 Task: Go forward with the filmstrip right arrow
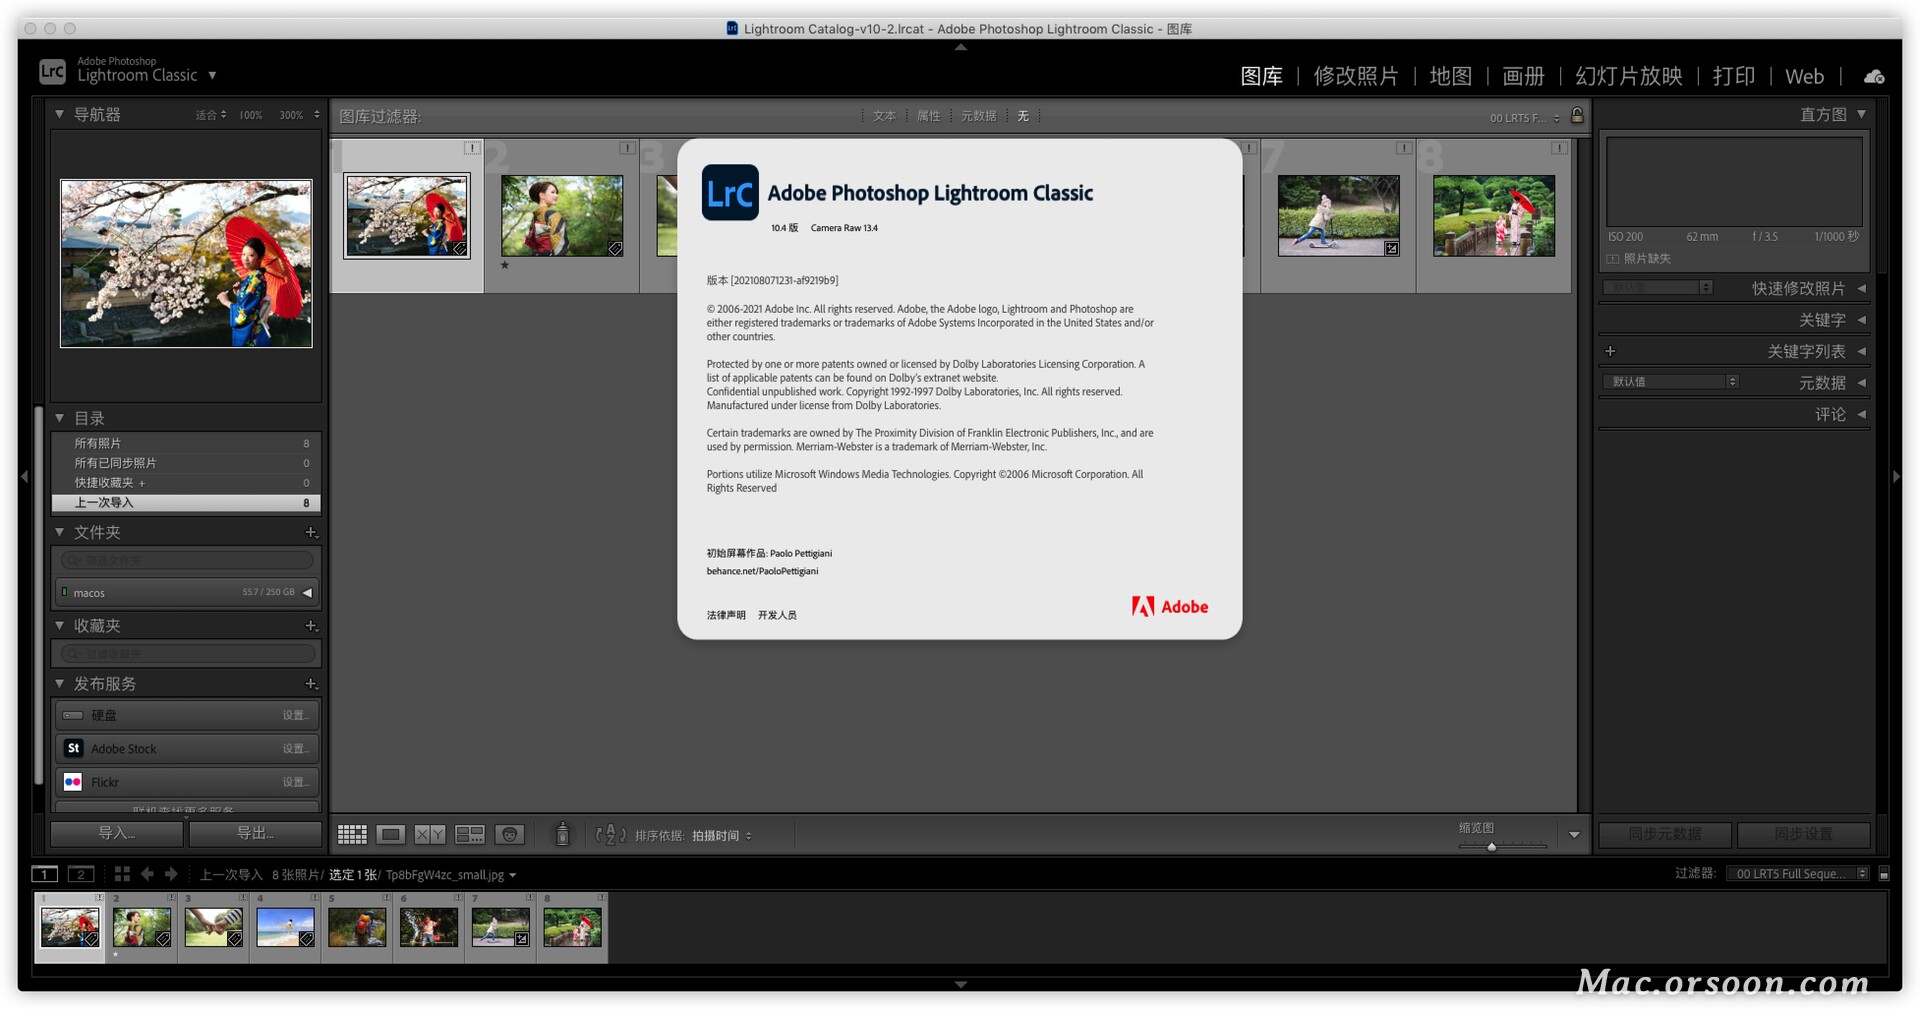coord(171,874)
